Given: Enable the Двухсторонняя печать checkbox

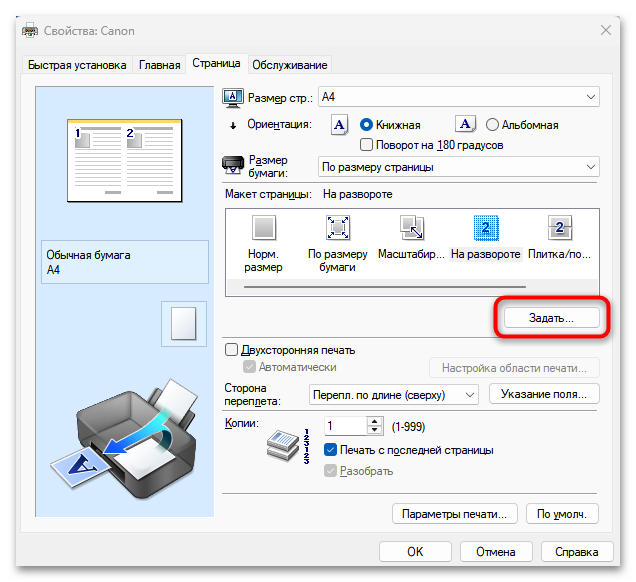Looking at the screenshot, I should (x=232, y=350).
